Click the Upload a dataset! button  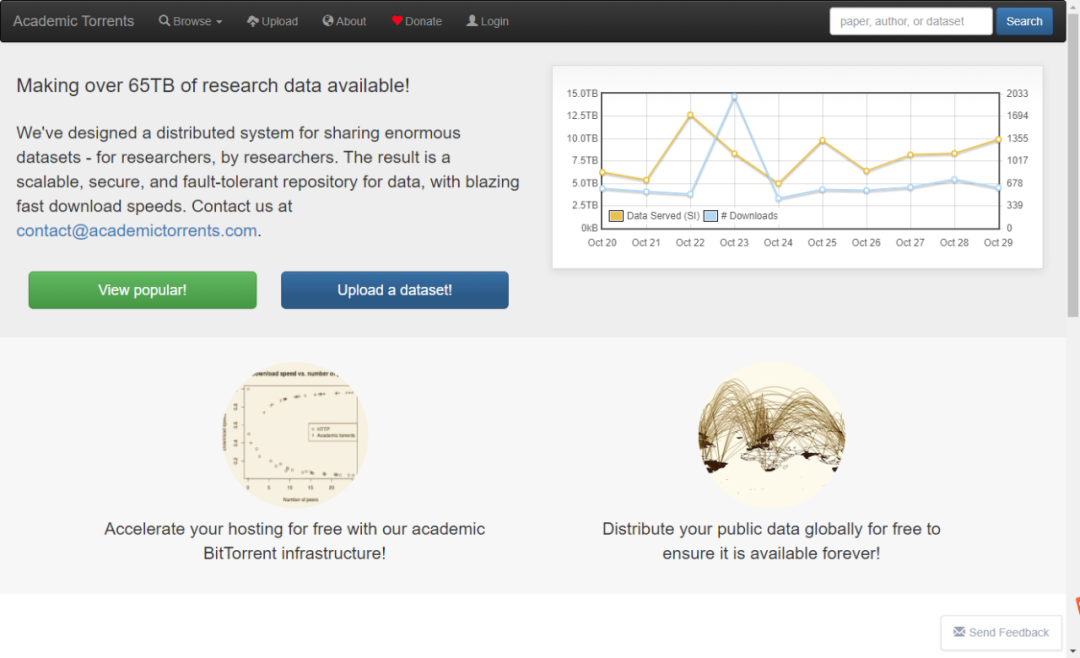tap(394, 290)
